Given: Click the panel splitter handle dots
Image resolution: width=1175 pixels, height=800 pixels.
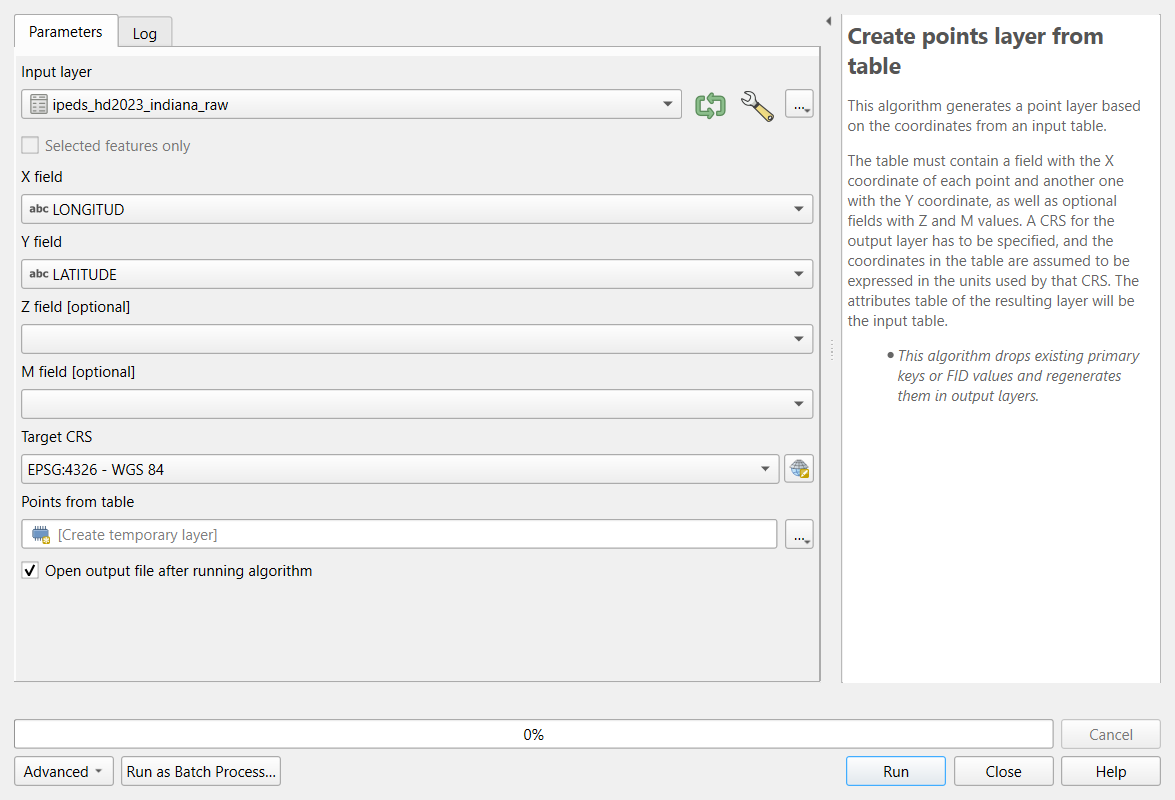Looking at the screenshot, I should point(832,350).
